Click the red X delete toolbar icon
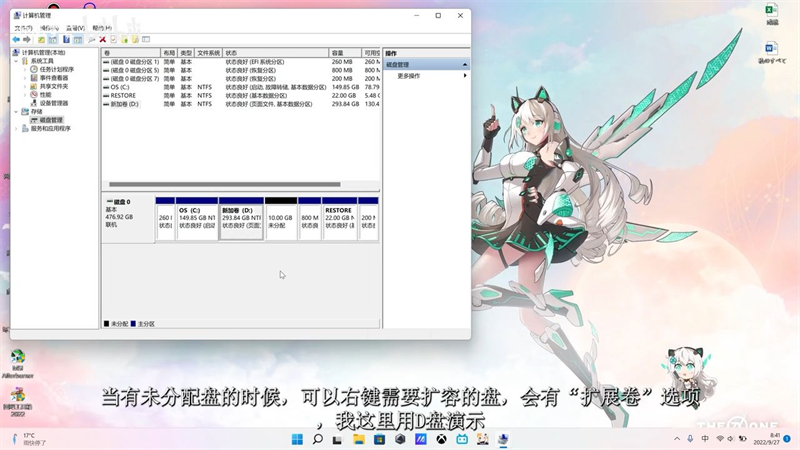The height and width of the screenshot is (450, 800). (103, 39)
